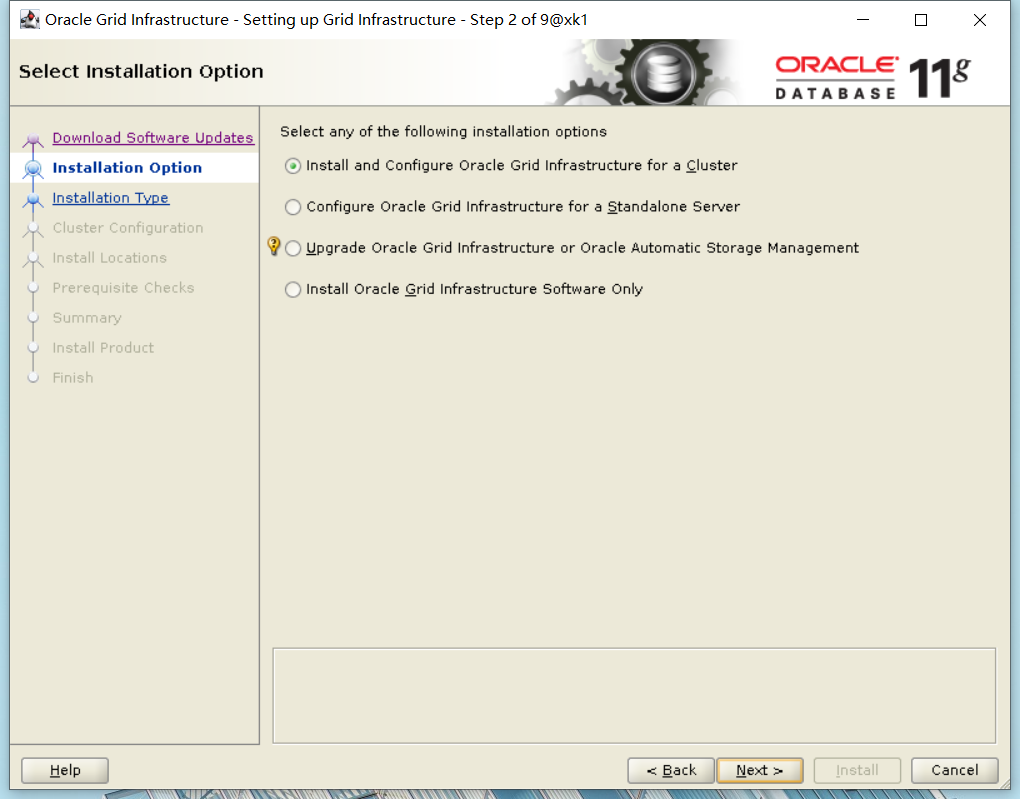Click the 'Cluster Configuration' step text
Image resolution: width=1020 pixels, height=799 pixels.
[128, 228]
